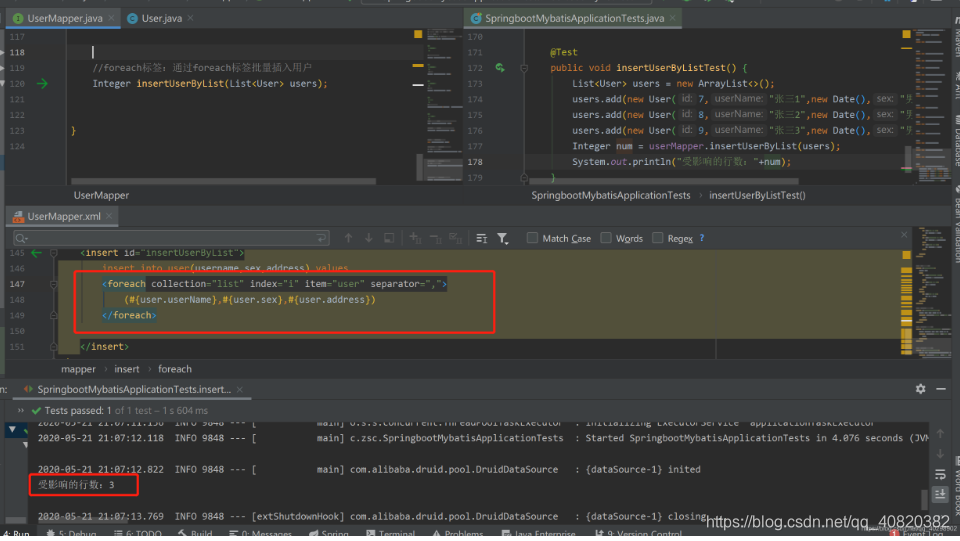
Task: Collapse the test method fold on line 172
Action: coord(524,68)
